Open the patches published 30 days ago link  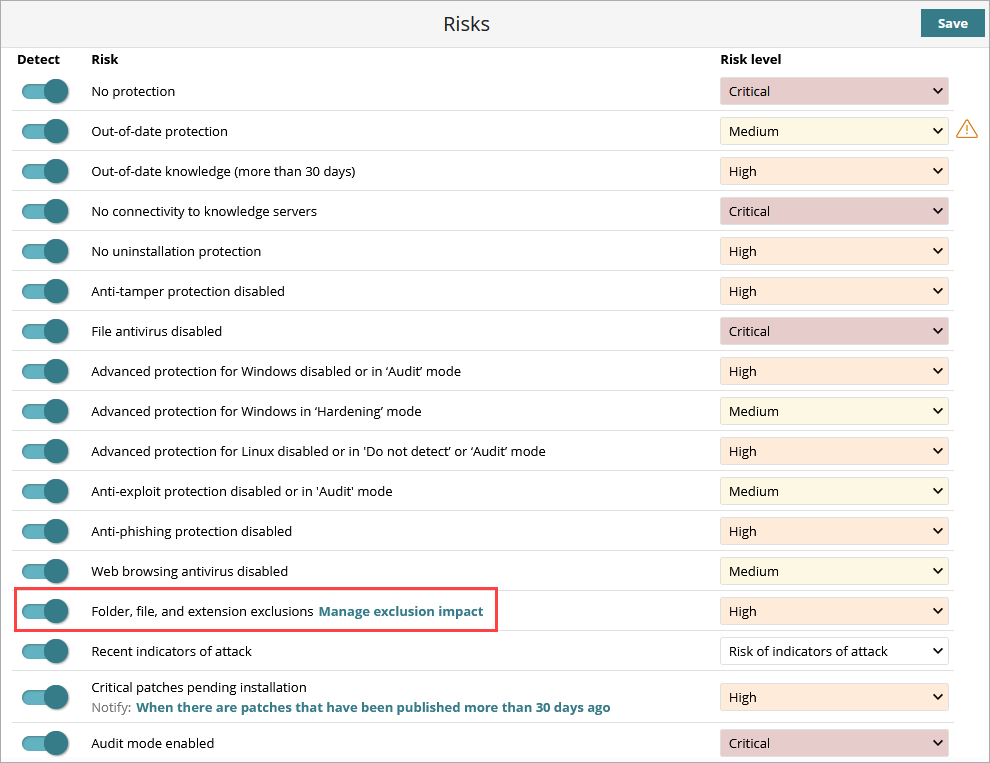click(x=373, y=707)
